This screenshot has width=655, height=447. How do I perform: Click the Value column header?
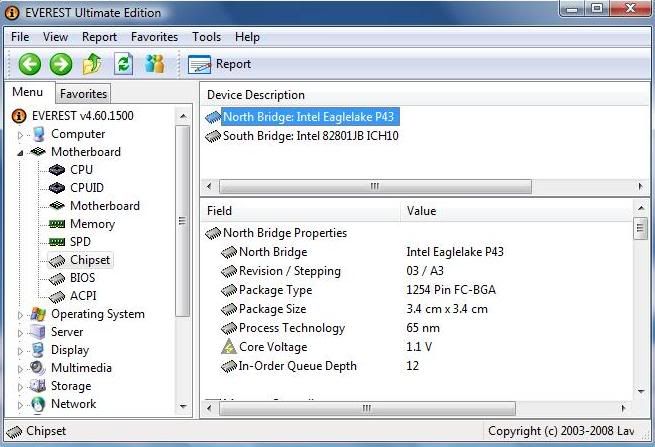coord(516,211)
